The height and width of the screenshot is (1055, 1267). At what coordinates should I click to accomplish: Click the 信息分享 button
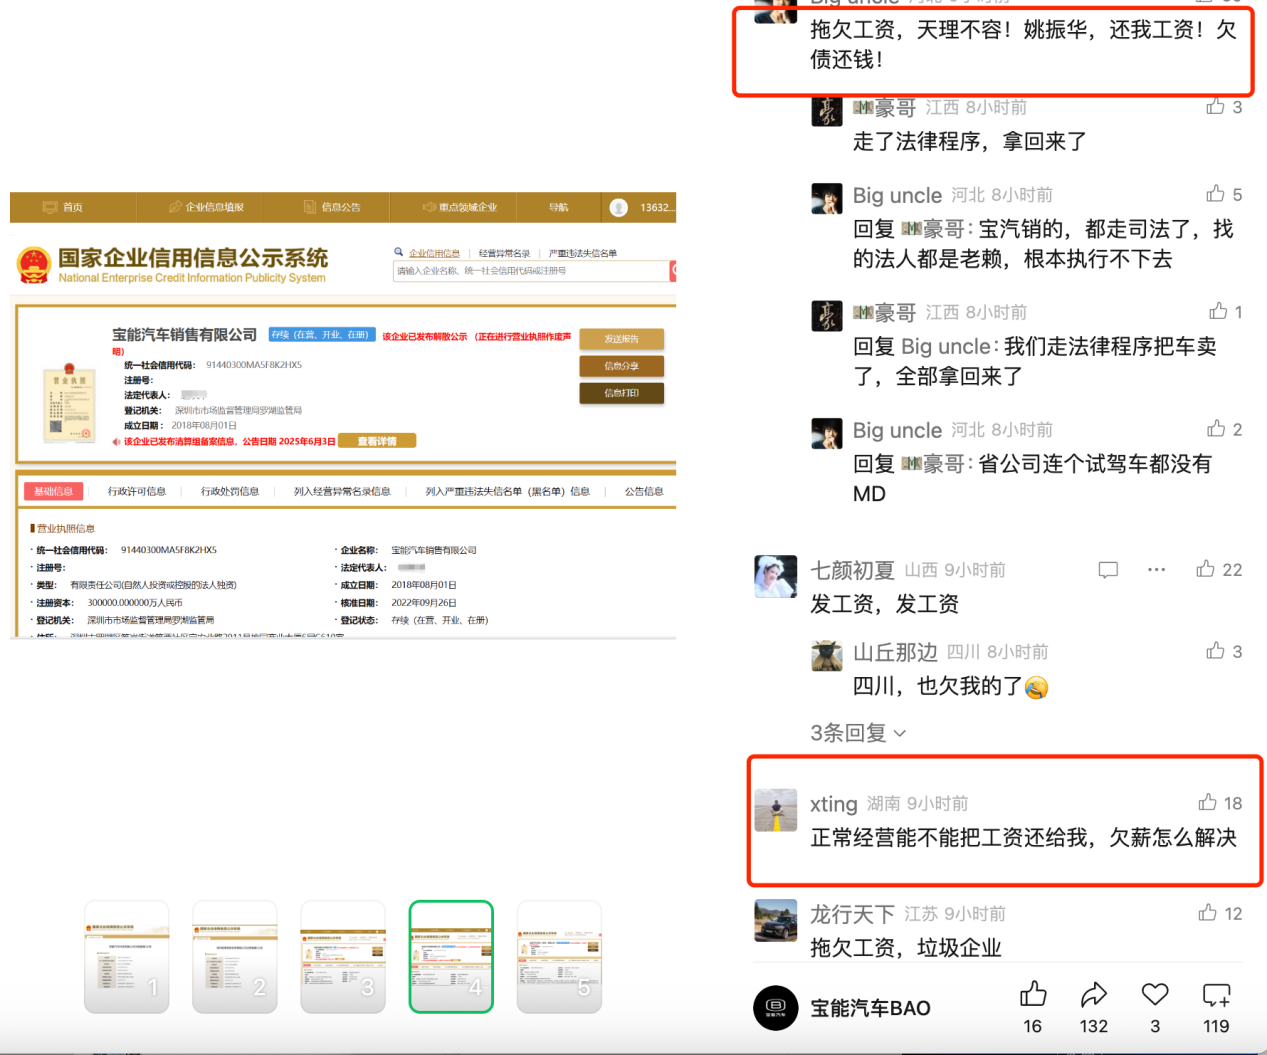(x=621, y=366)
